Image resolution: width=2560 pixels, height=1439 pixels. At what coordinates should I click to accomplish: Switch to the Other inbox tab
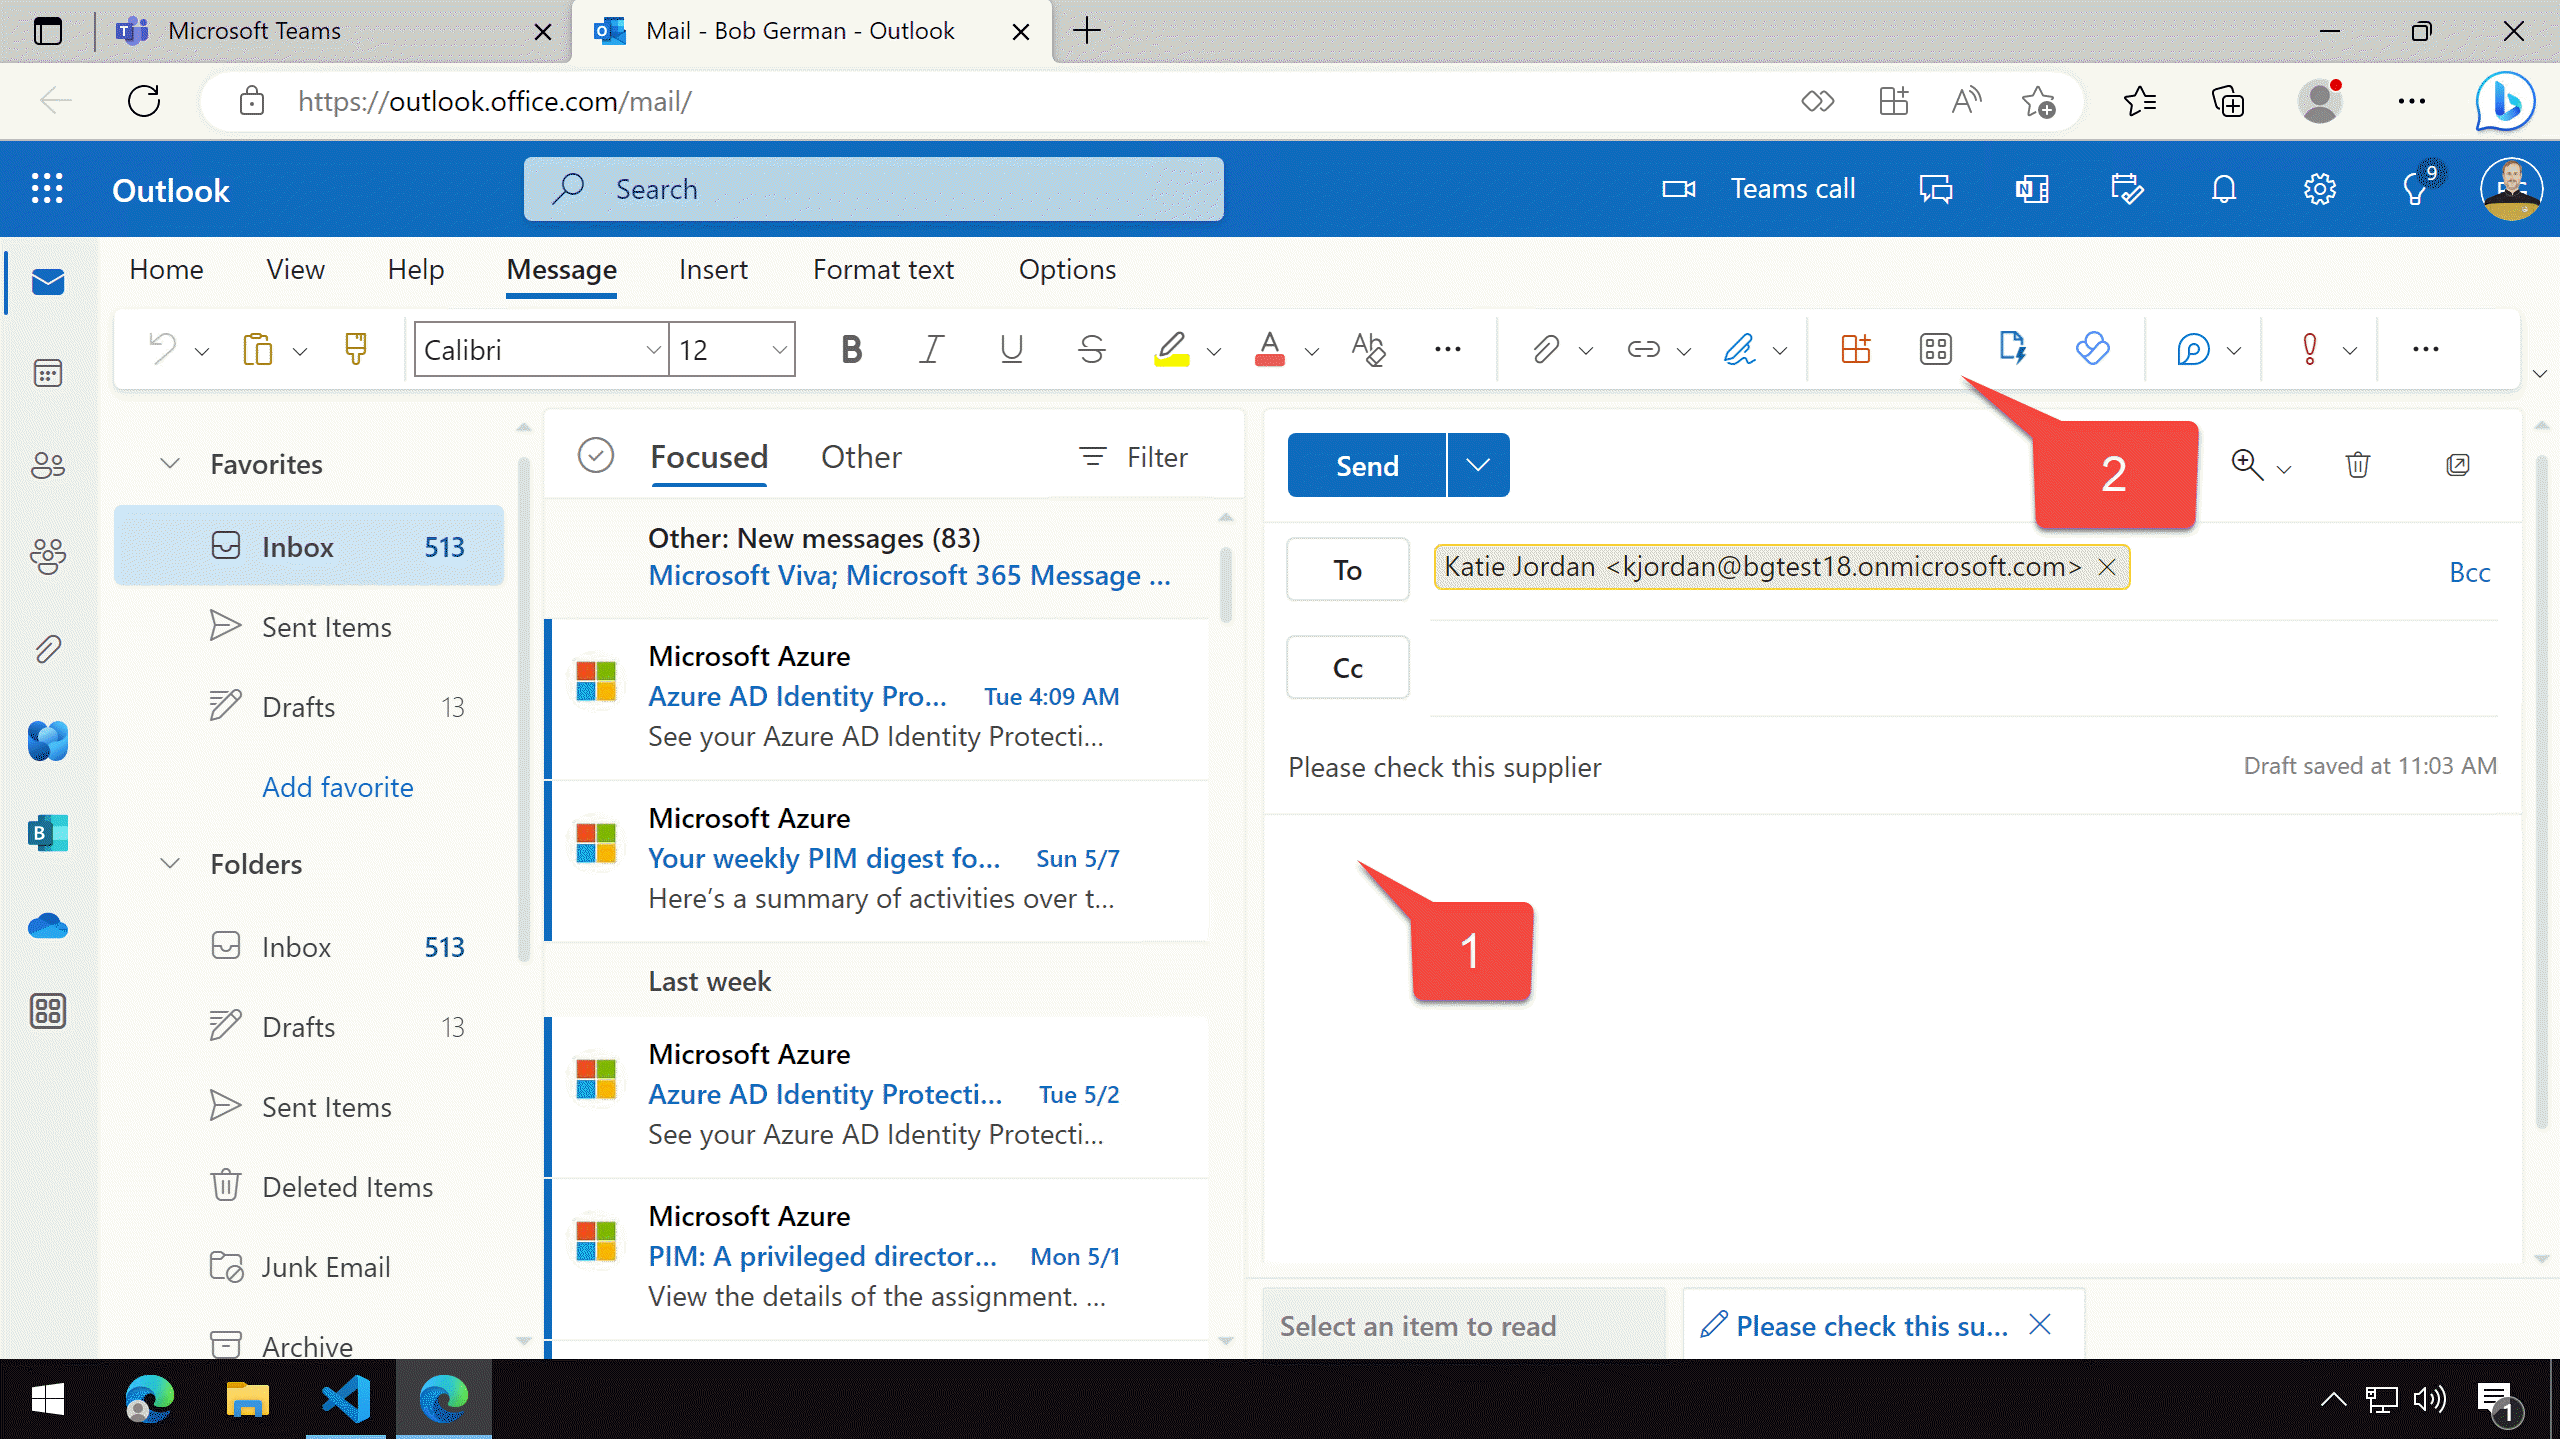point(860,457)
